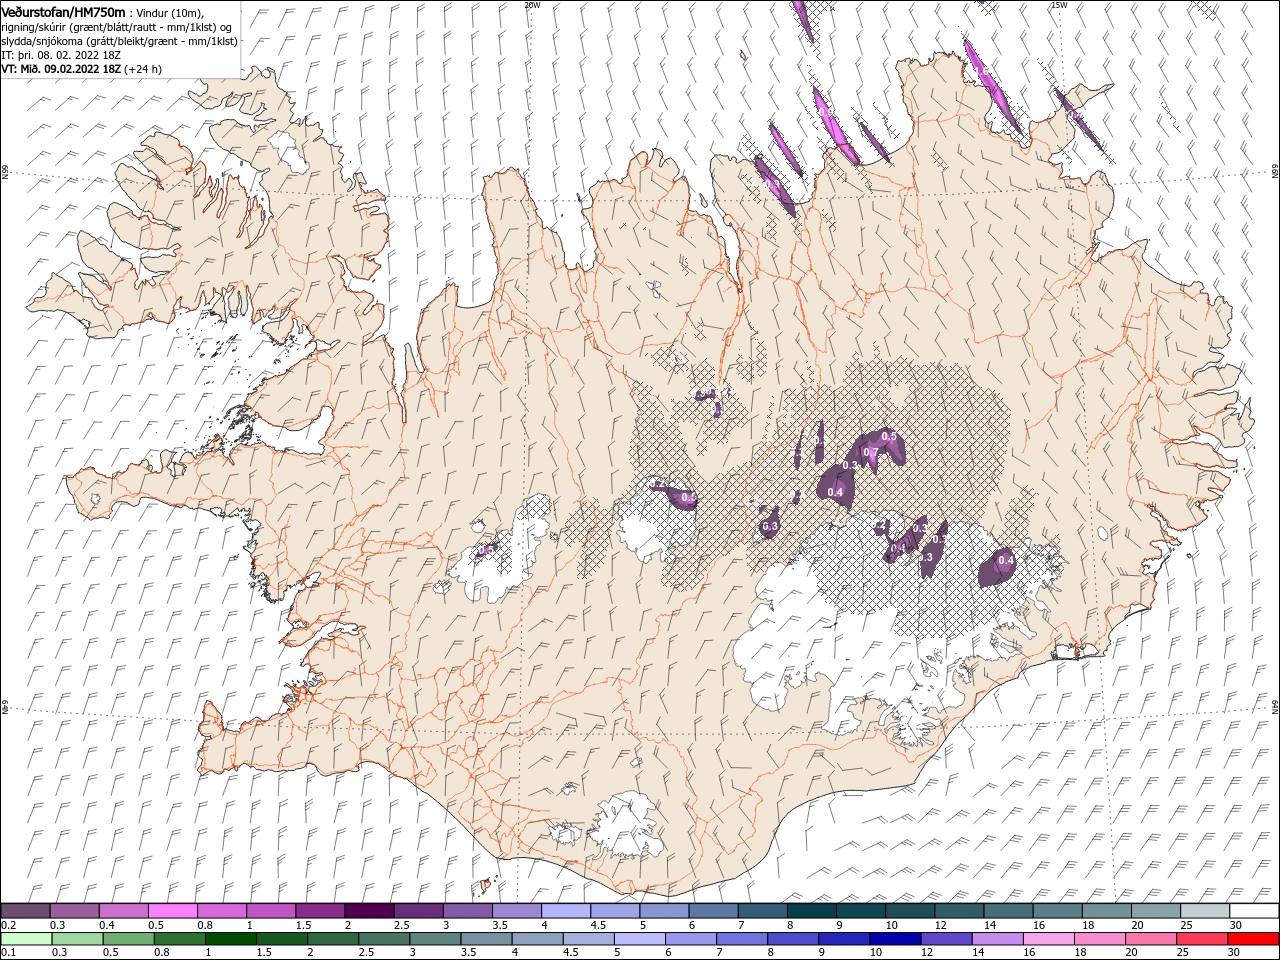Click the slydda/snjókoma legend description line
Image resolution: width=1280 pixels, height=960 pixels.
tap(117, 41)
